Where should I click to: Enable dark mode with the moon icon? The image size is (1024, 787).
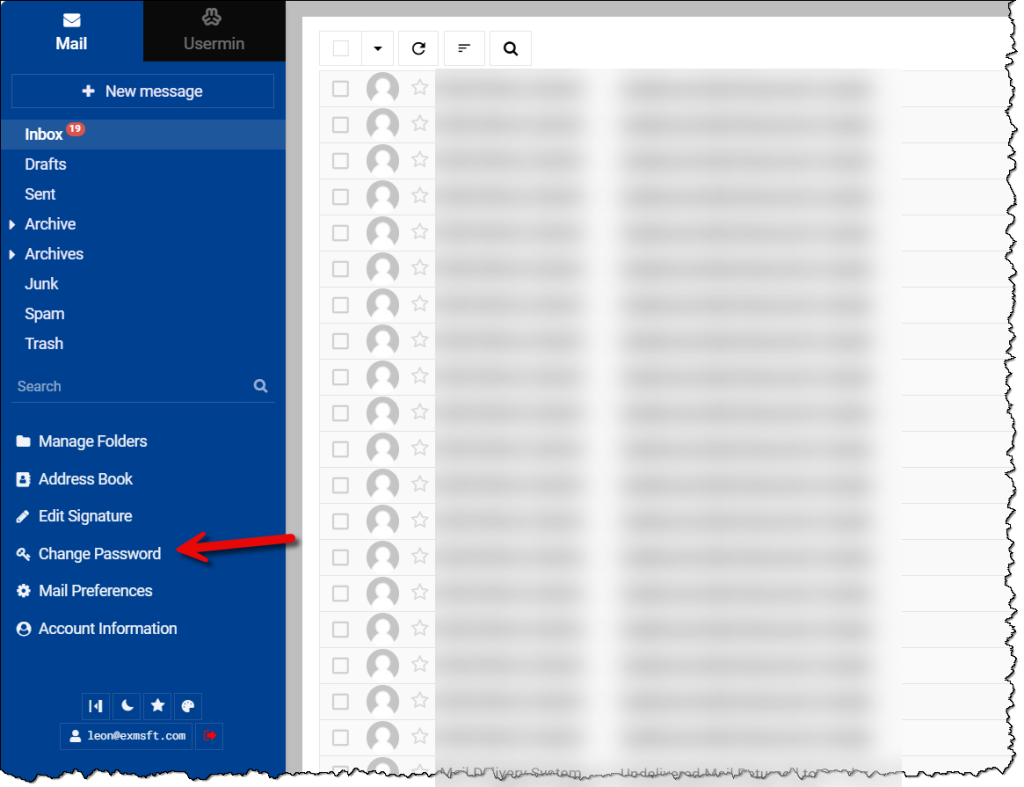[x=126, y=706]
